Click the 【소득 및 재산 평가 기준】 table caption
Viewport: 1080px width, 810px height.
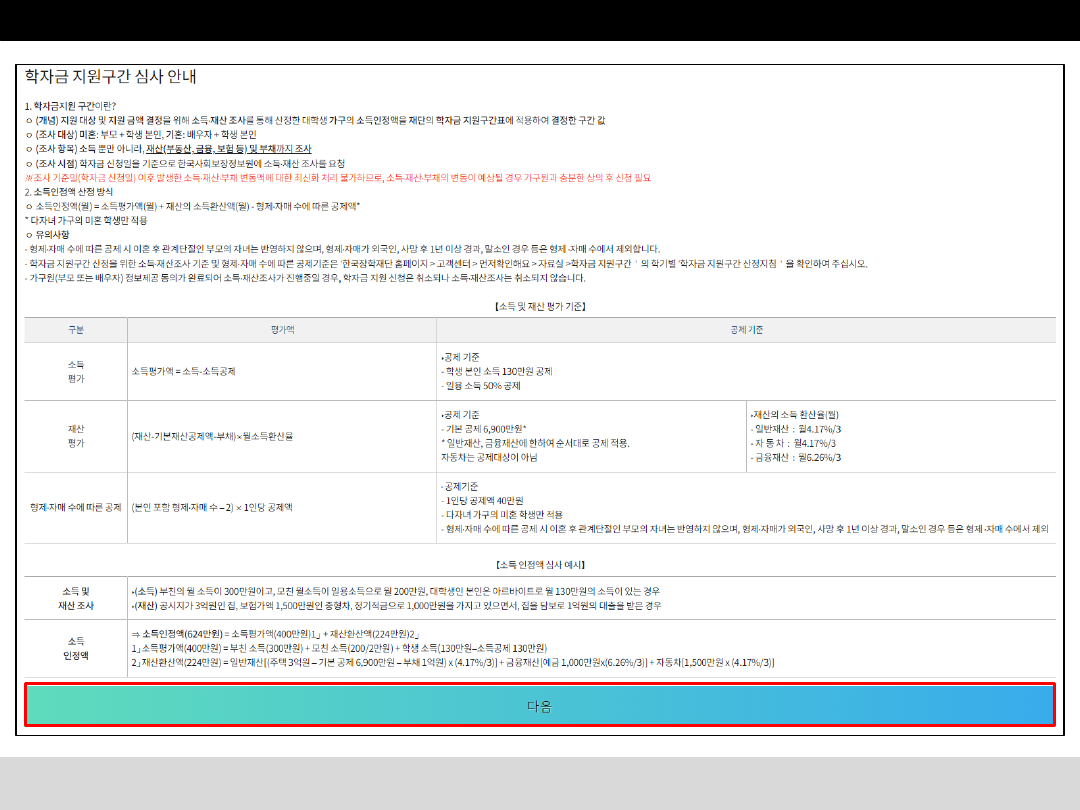click(x=540, y=306)
